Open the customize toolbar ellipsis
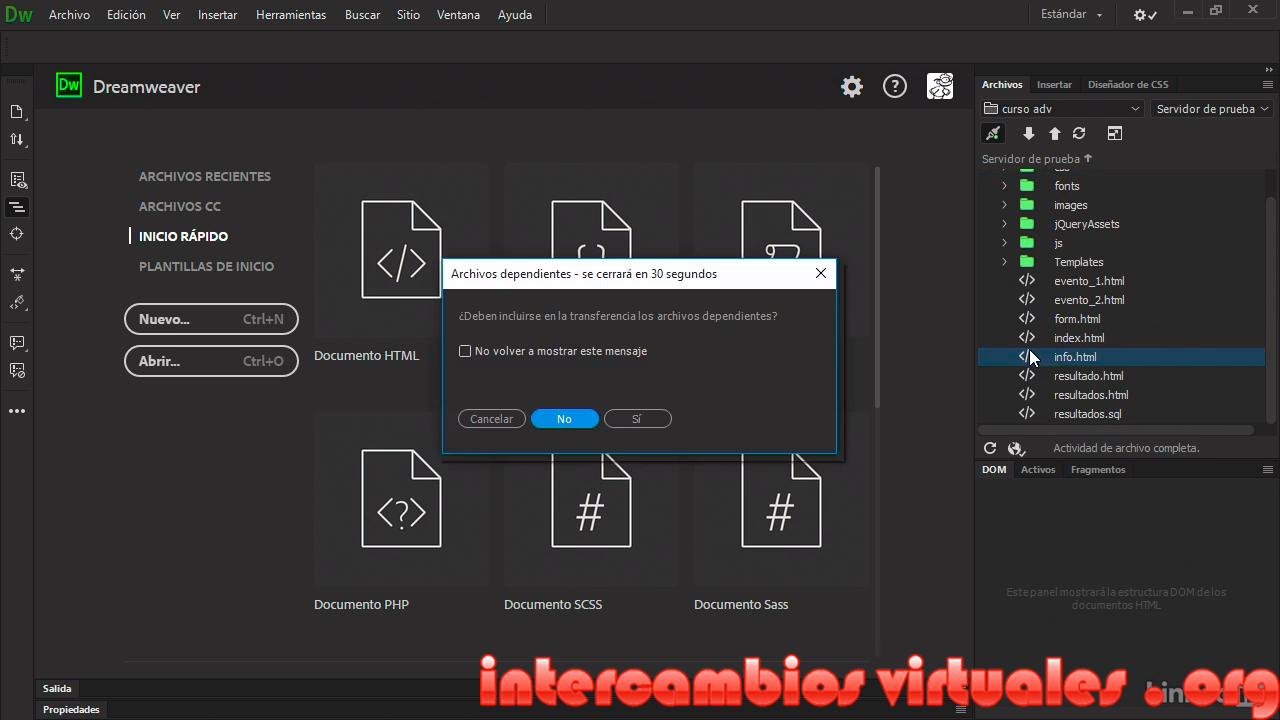Screen dimensions: 1280x720 [17, 411]
